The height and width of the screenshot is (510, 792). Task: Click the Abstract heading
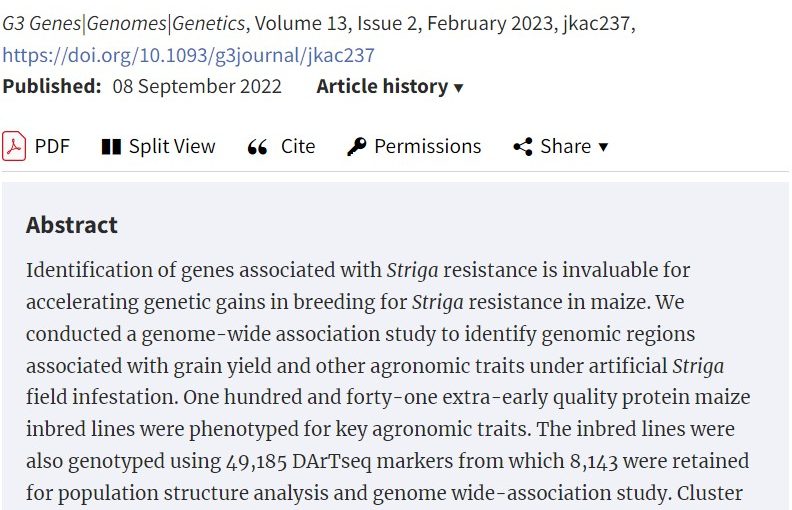pyautogui.click(x=72, y=225)
